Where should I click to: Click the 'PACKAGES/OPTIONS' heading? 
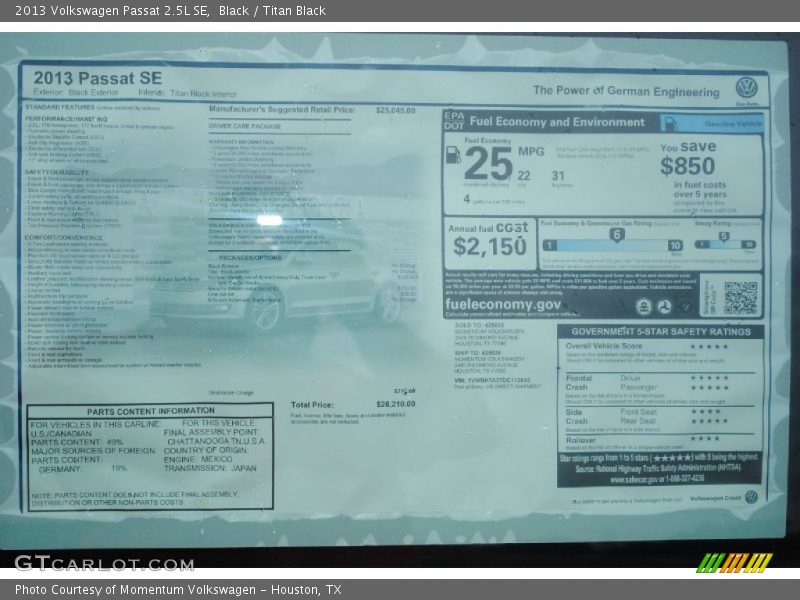coord(250,258)
